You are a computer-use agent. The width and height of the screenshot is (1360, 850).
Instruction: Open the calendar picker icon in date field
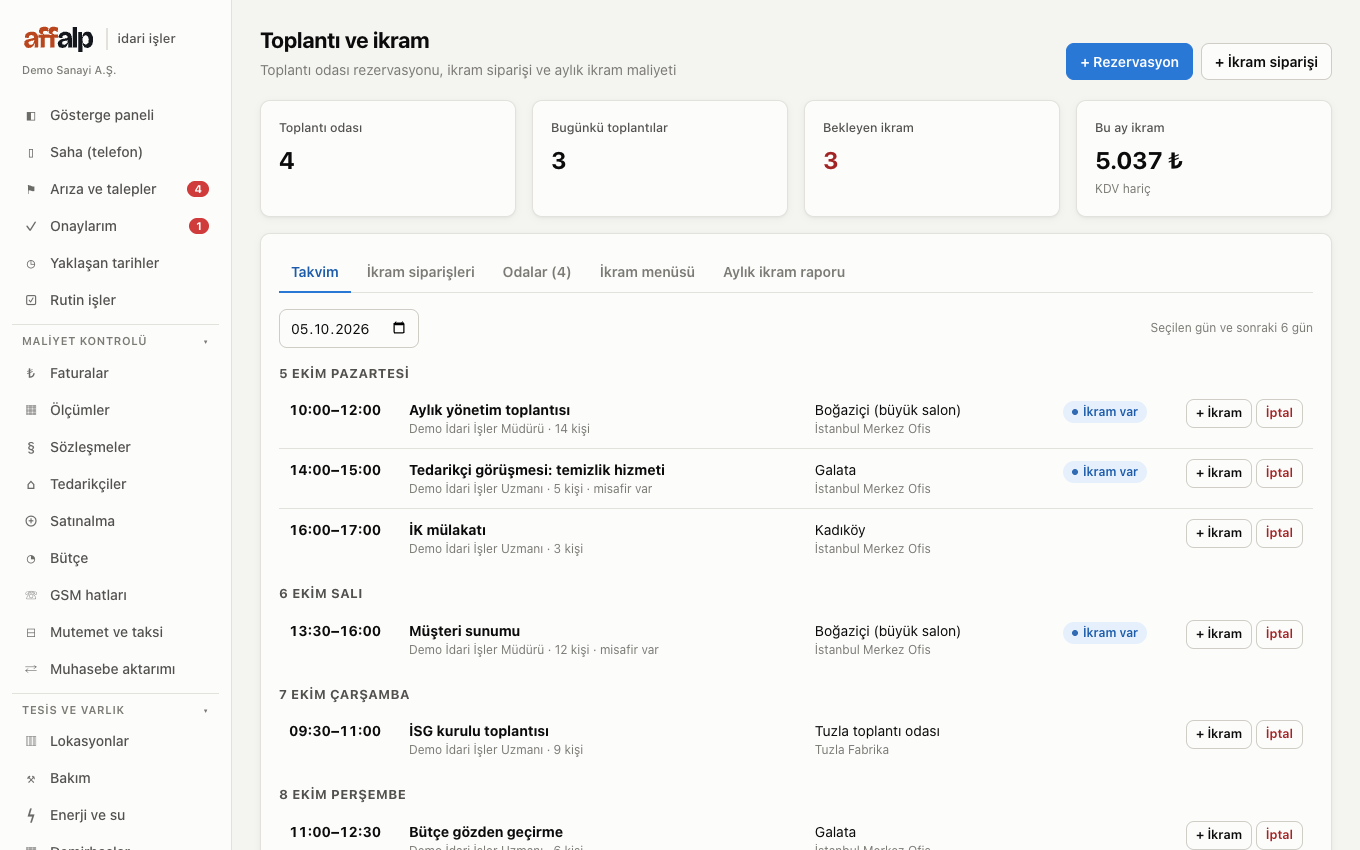(x=399, y=328)
